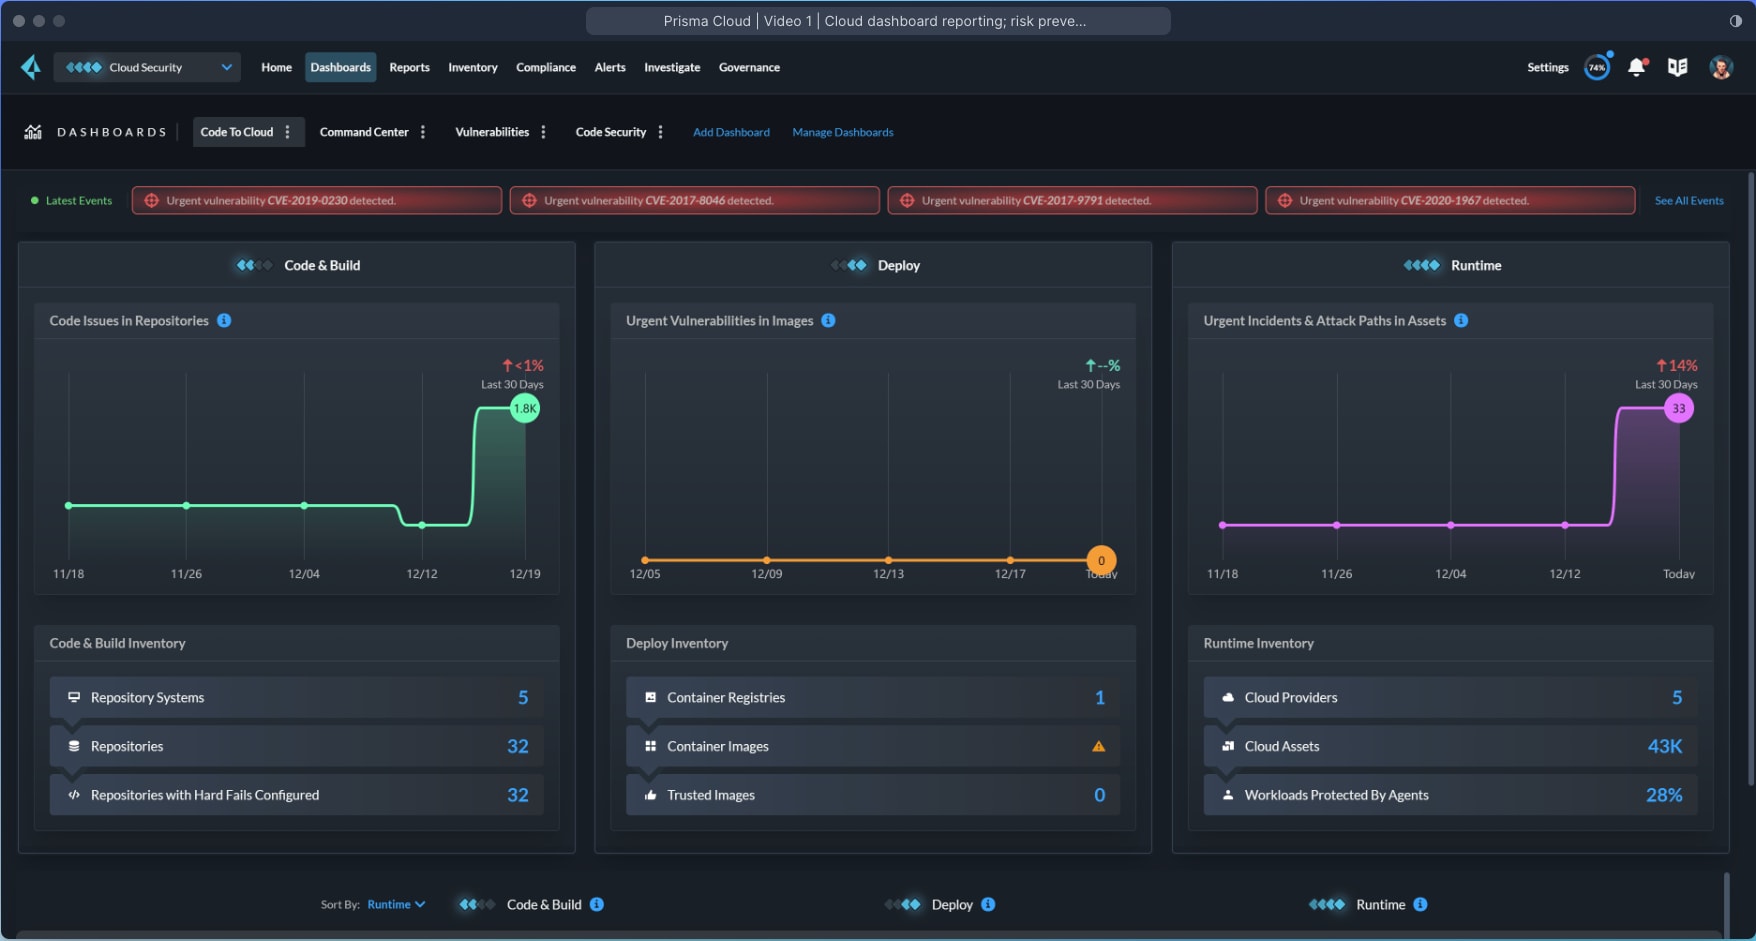Image resolution: width=1756 pixels, height=941 pixels.
Task: Open the kebab menu next to Code To Cloud
Action: (288, 131)
